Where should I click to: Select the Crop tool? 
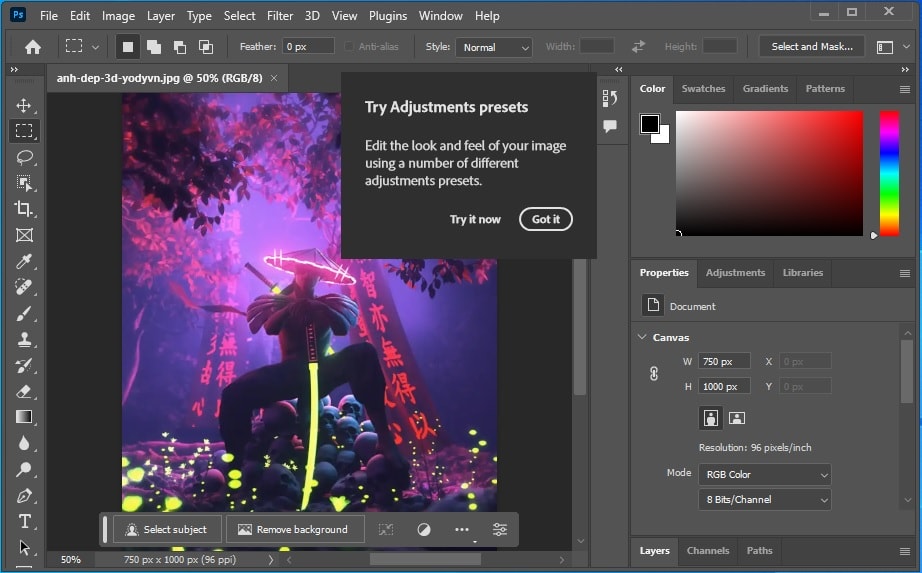click(x=24, y=209)
